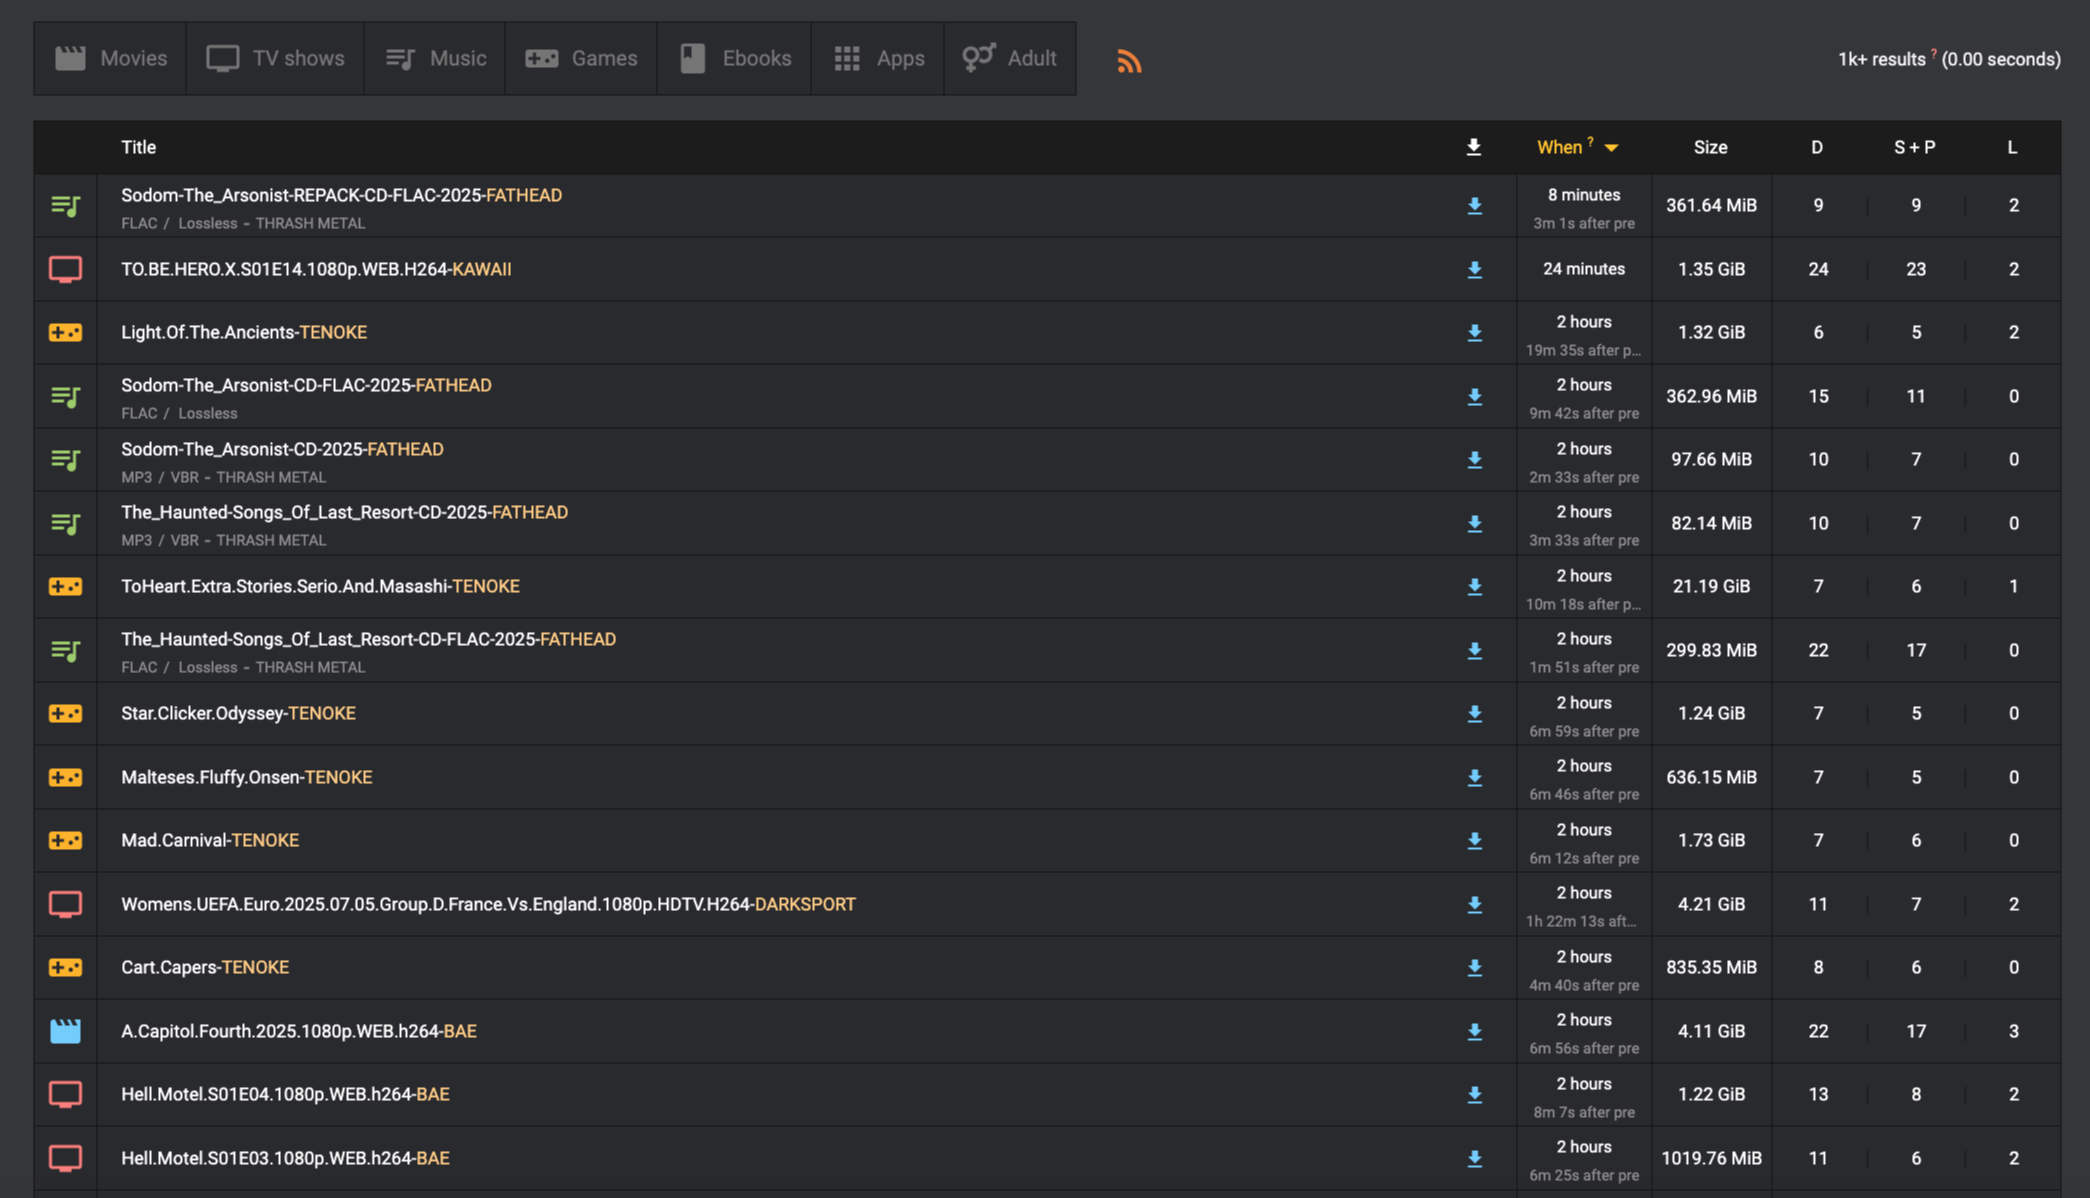Screen dimensions: 2090x1198
Task: Open ToHeart.Extra.Stories.Serio.And.Masashi-TENOKE link
Action: pos(320,586)
